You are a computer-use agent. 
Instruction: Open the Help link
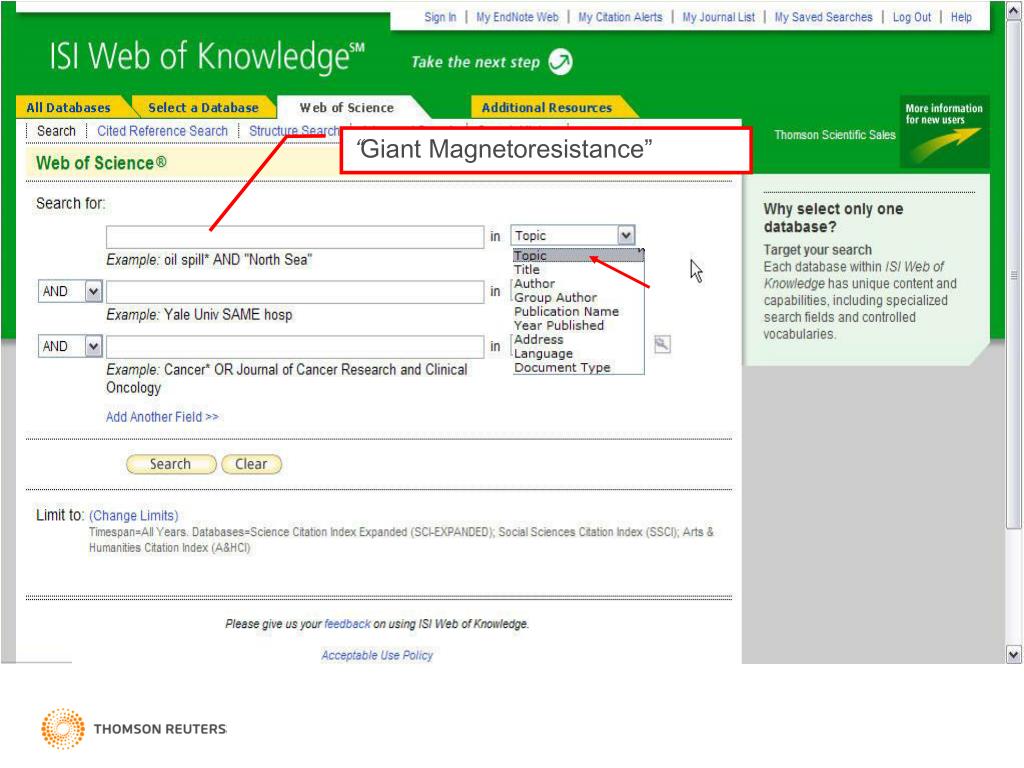[x=961, y=17]
